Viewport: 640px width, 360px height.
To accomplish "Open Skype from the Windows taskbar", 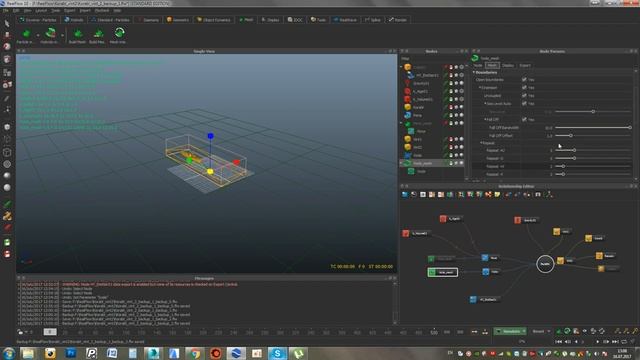I will pyautogui.click(x=278, y=353).
